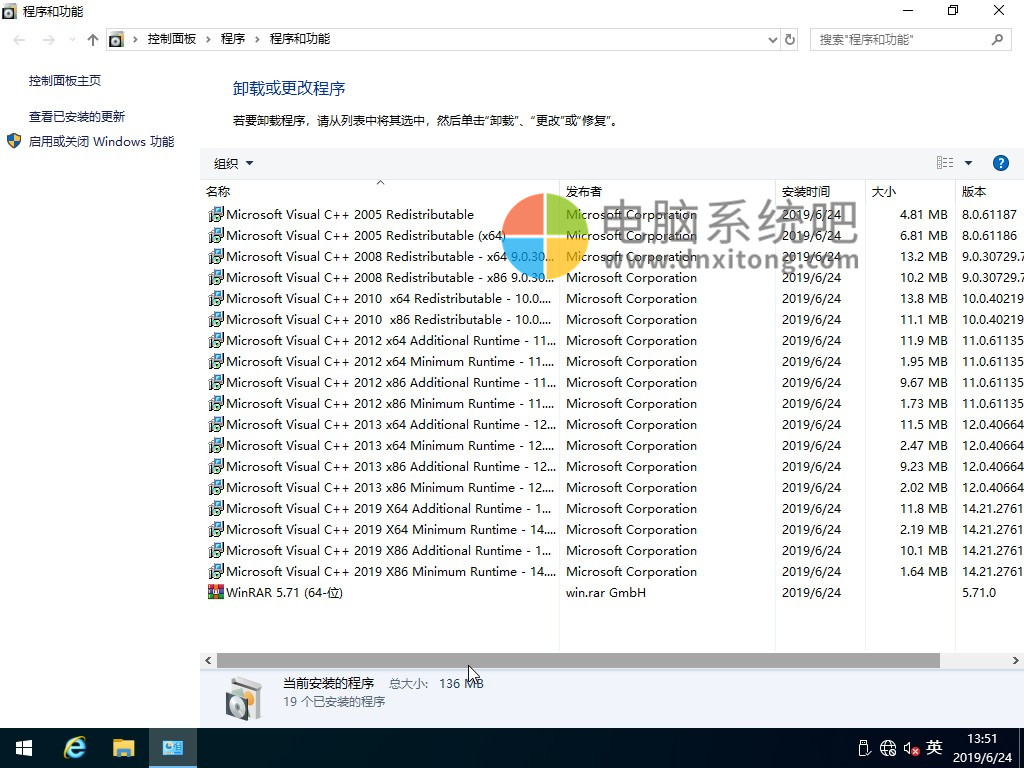Expand the view options dropdown arrow
Image resolution: width=1024 pixels, height=768 pixels.
click(968, 163)
